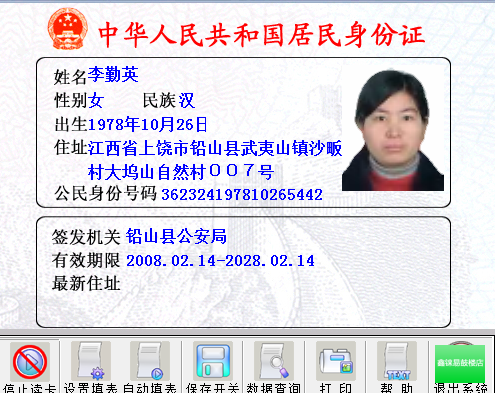Select birth date 1978年10月26日
Screen dimensions: 495x393
click(x=147, y=124)
